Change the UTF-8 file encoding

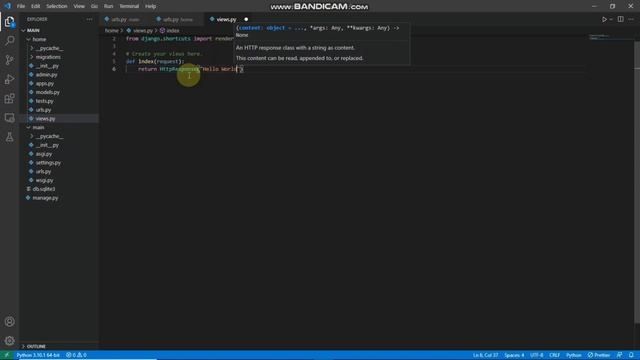click(x=536, y=355)
